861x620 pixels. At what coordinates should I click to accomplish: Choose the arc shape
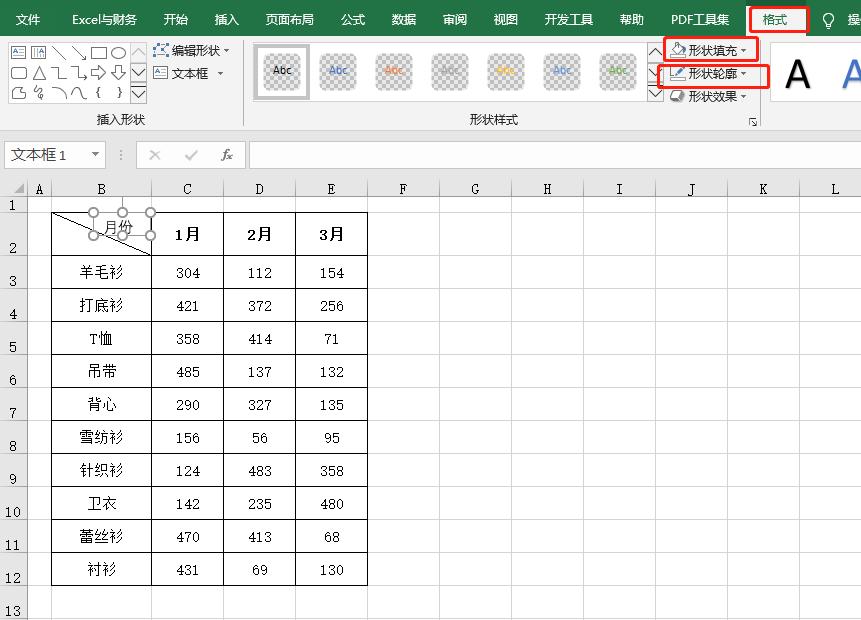[59, 92]
